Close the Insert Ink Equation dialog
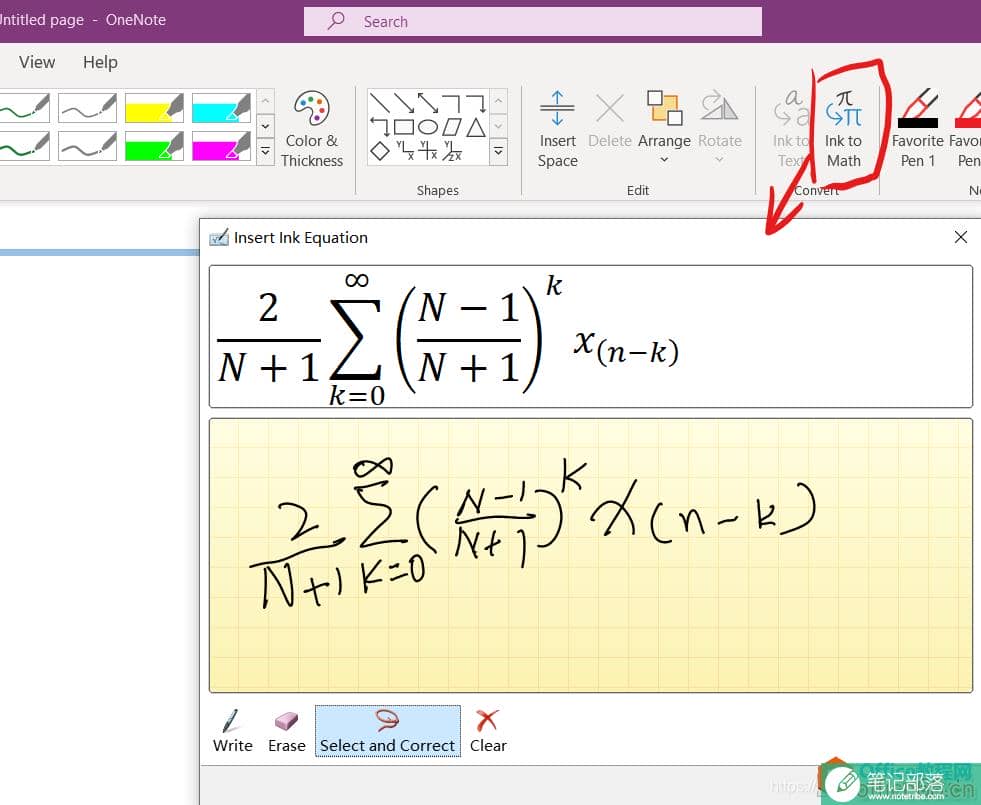The height and width of the screenshot is (805, 981). click(961, 237)
